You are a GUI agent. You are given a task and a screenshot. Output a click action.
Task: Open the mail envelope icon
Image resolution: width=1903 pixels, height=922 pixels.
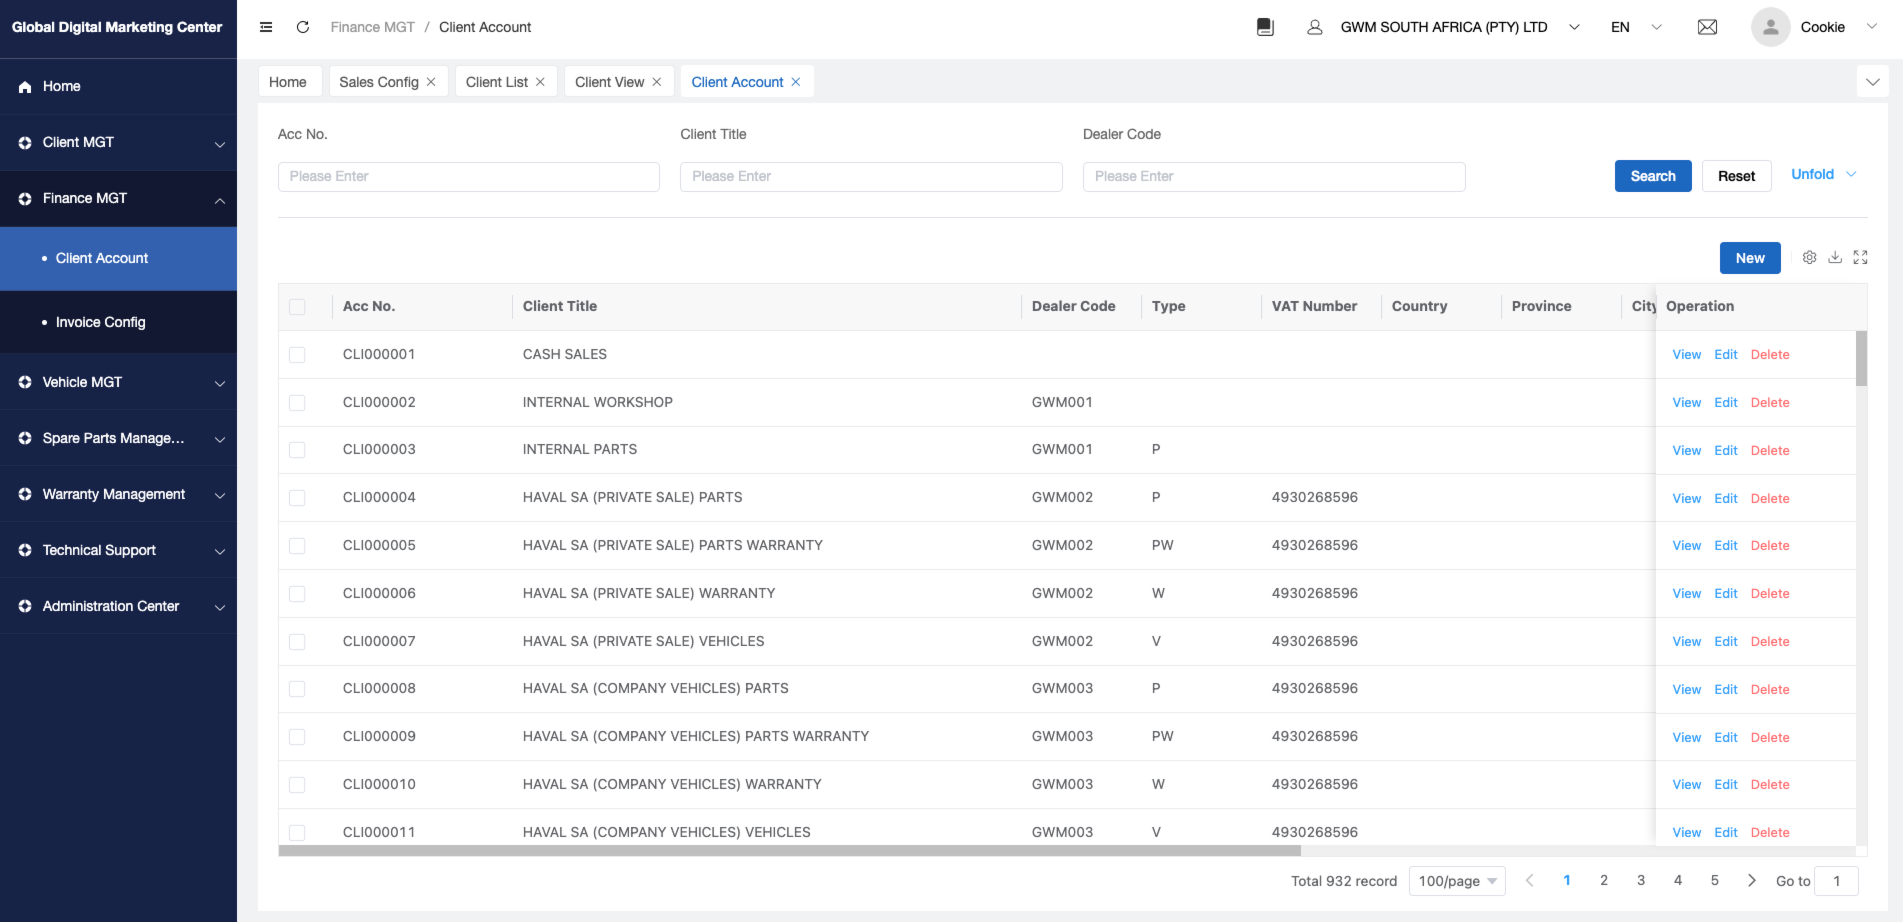pyautogui.click(x=1707, y=27)
